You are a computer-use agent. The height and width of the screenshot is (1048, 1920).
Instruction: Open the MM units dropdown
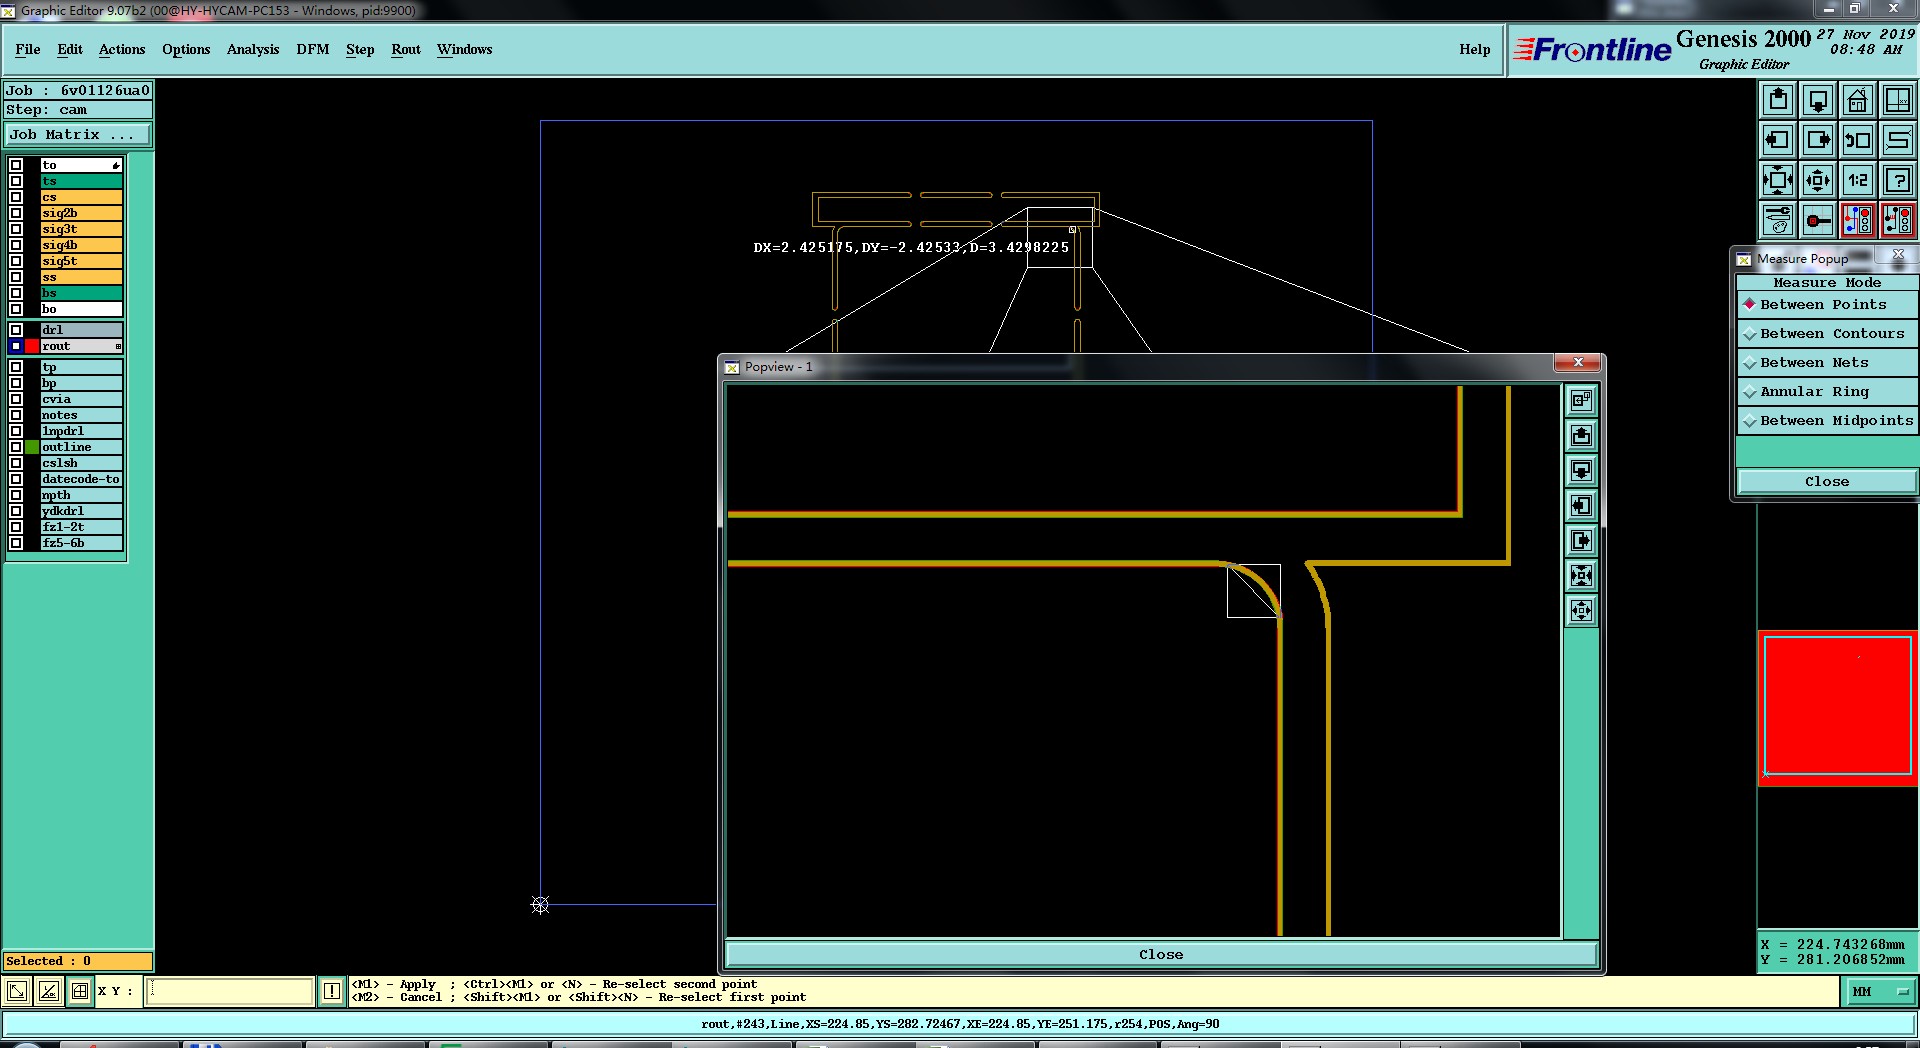point(1879,991)
